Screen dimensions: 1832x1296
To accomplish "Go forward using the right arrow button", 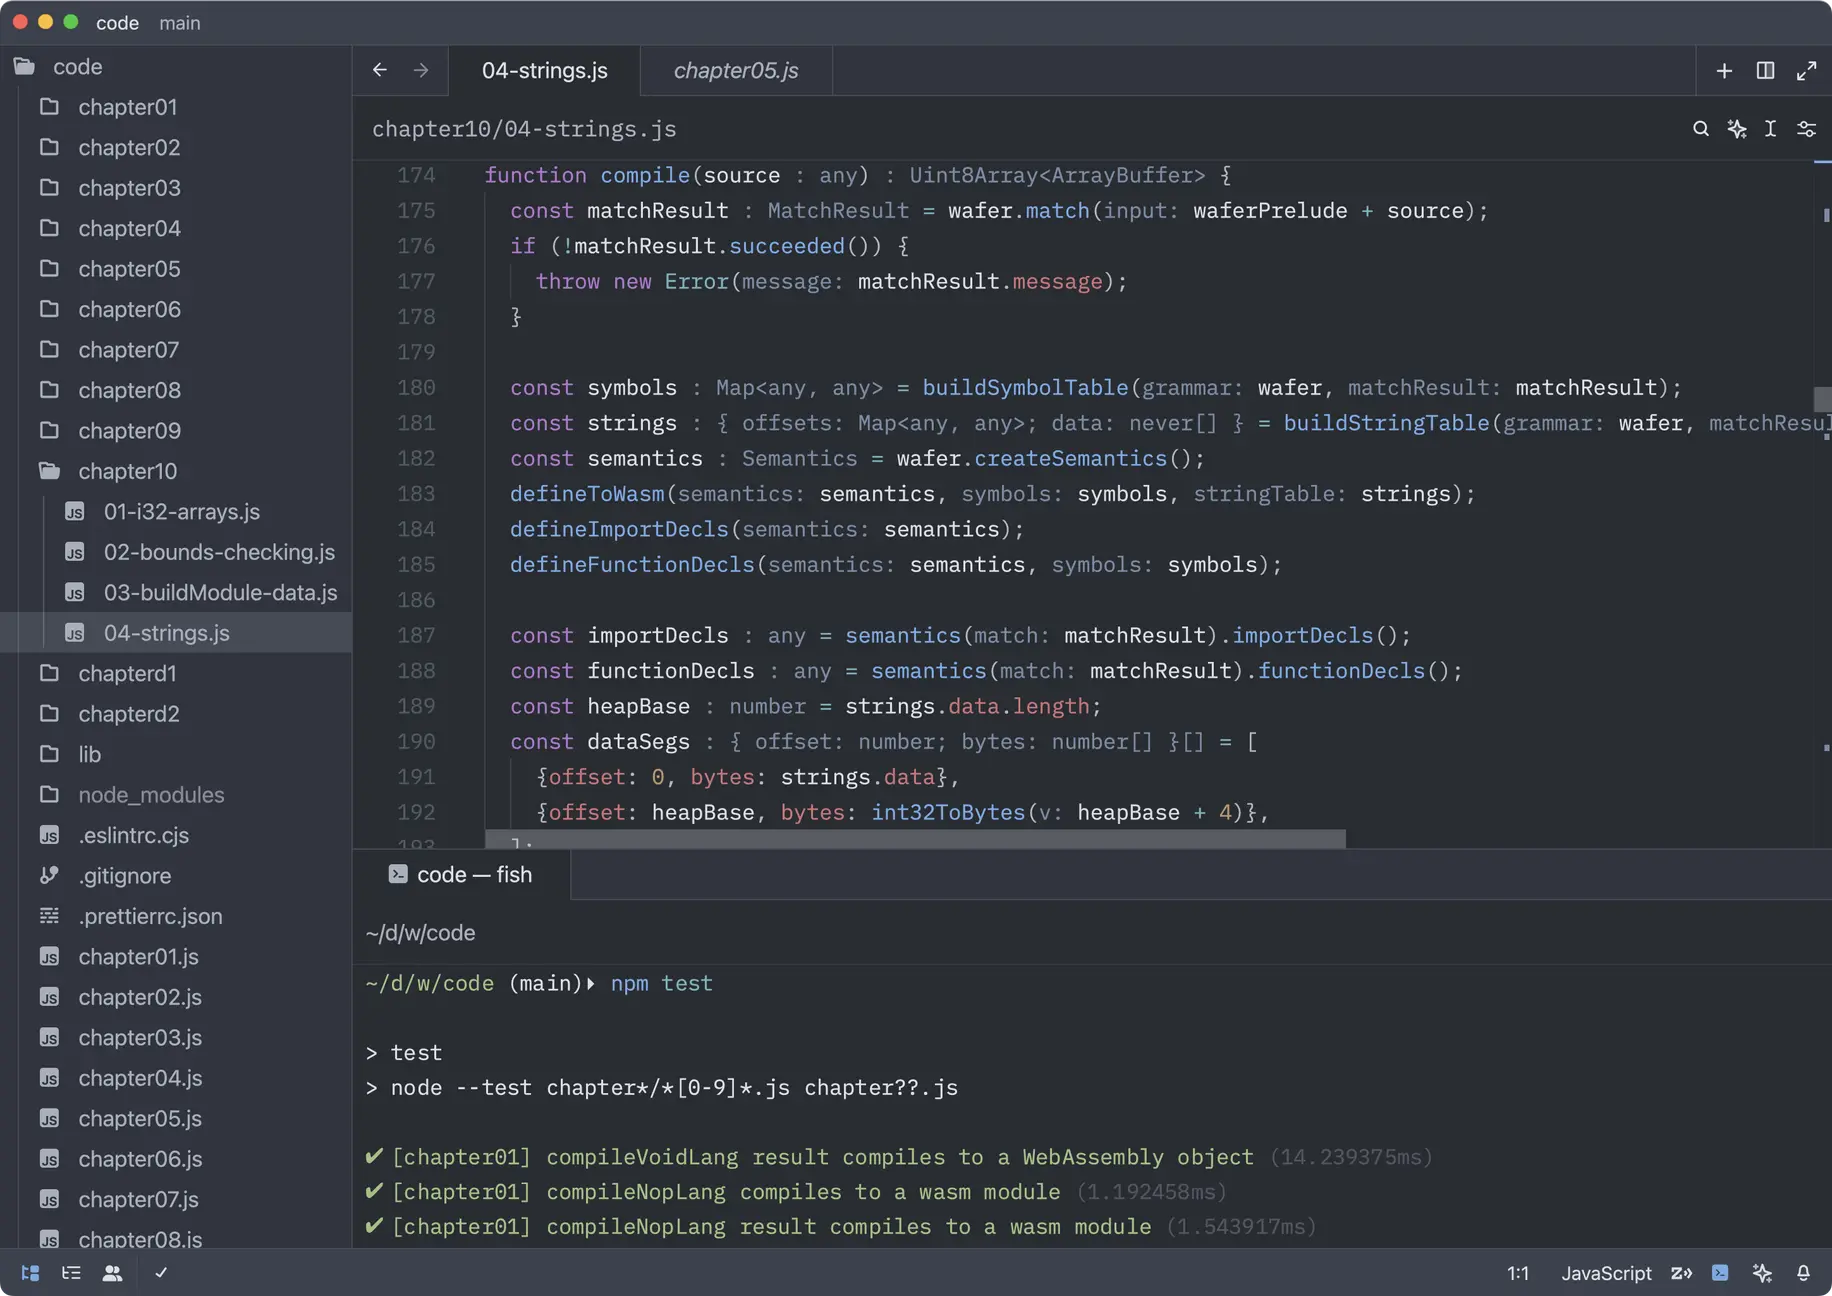I will click(x=421, y=70).
